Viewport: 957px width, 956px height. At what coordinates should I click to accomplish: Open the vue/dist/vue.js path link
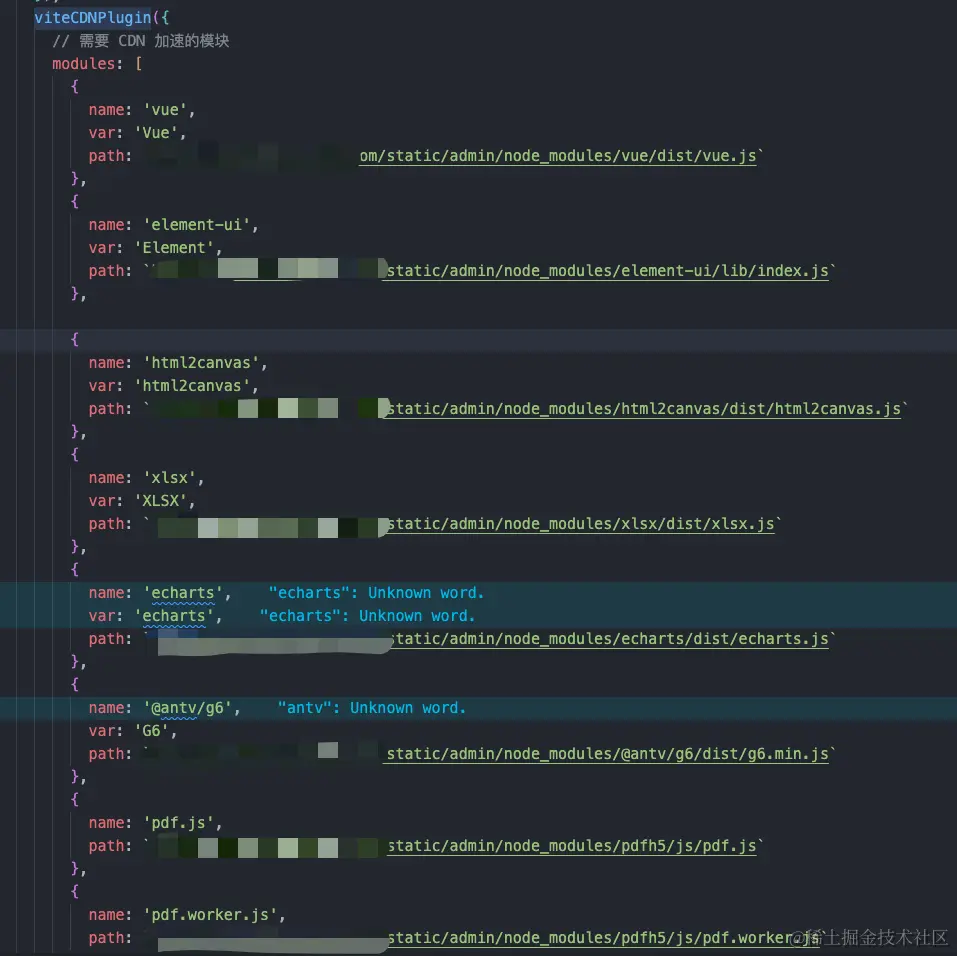point(558,156)
